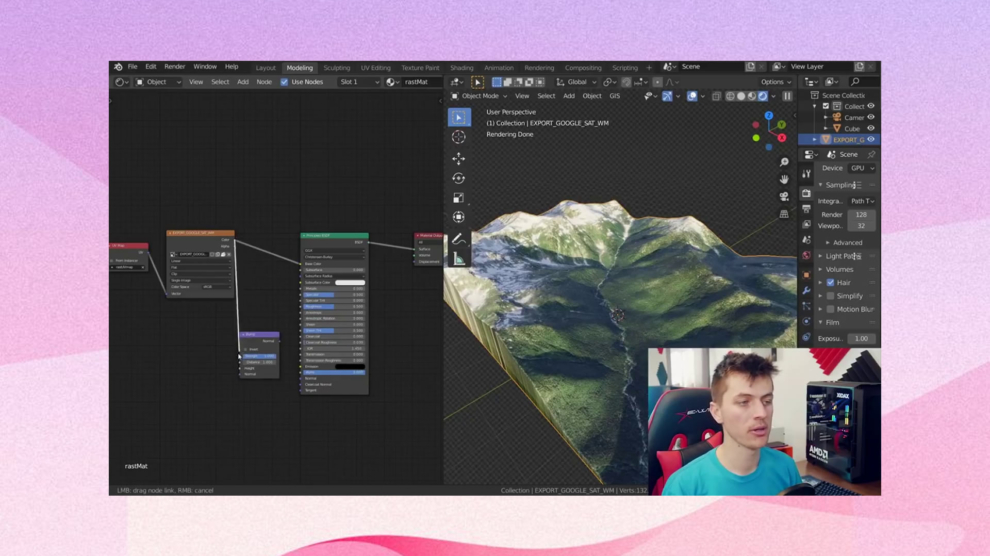The height and width of the screenshot is (556, 990).
Task: Open Physics properties tab icon
Action: click(806, 322)
